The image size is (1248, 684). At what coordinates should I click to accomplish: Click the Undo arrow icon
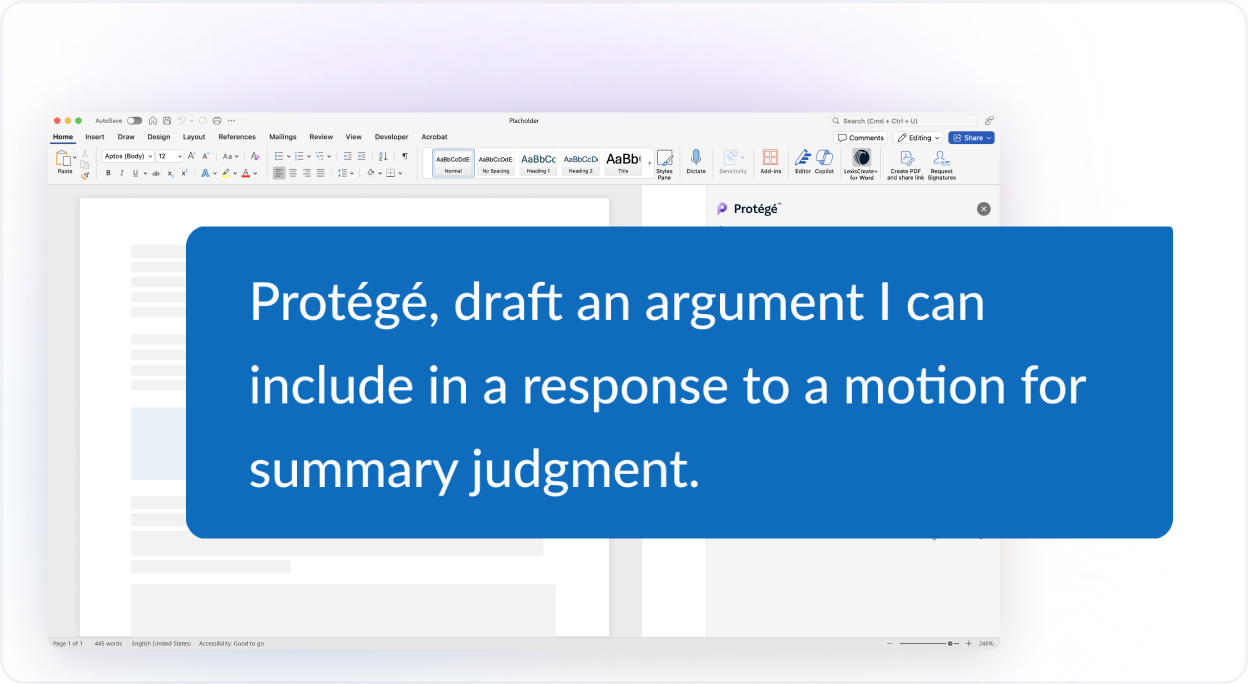(181, 121)
